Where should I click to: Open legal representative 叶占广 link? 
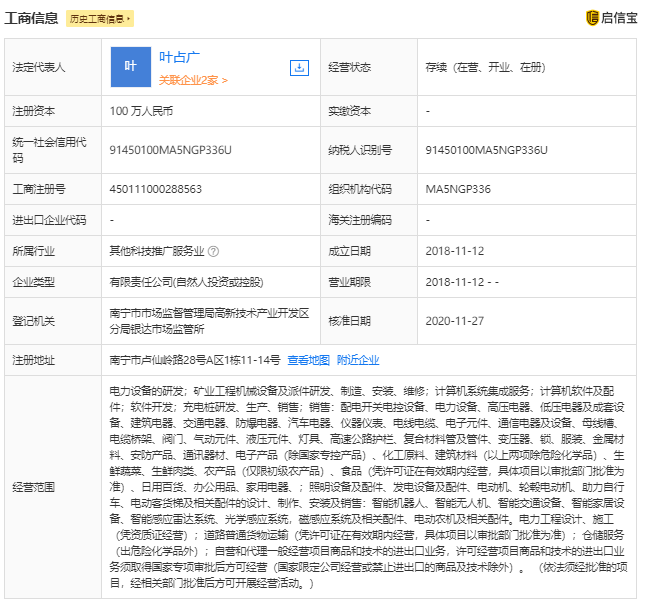point(180,57)
